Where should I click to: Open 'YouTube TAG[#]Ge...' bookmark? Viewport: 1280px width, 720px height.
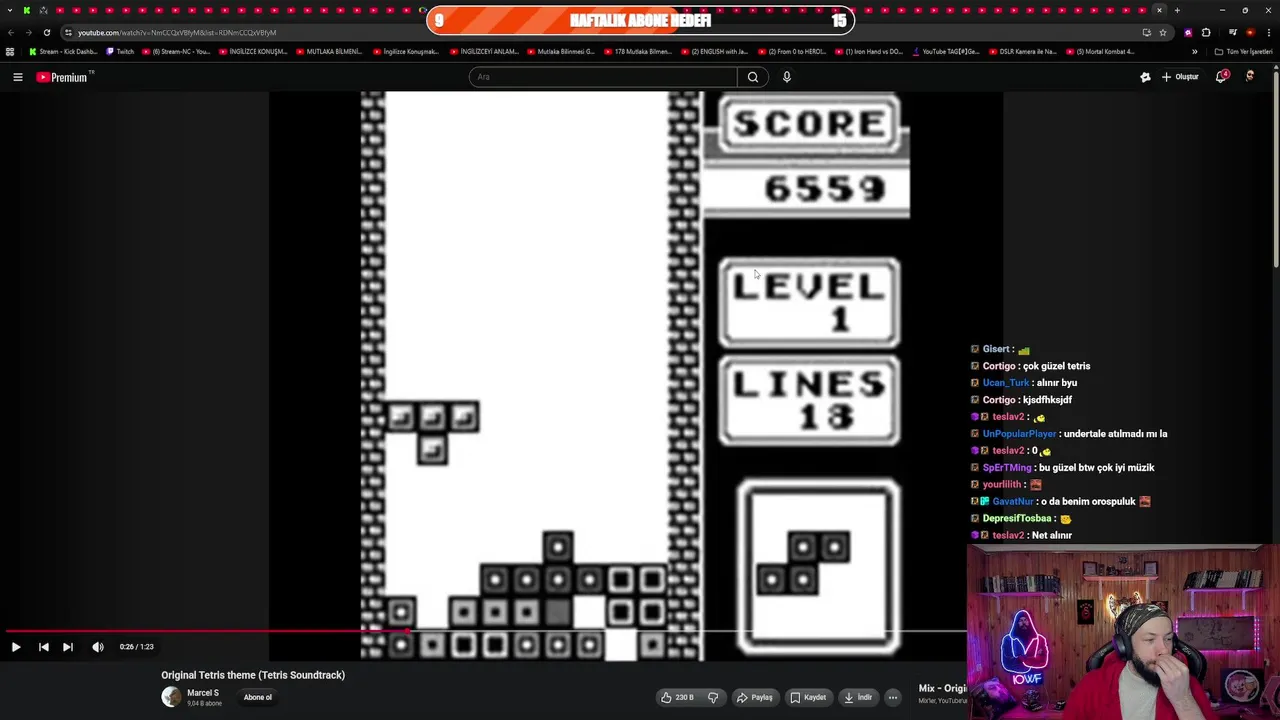click(946, 51)
